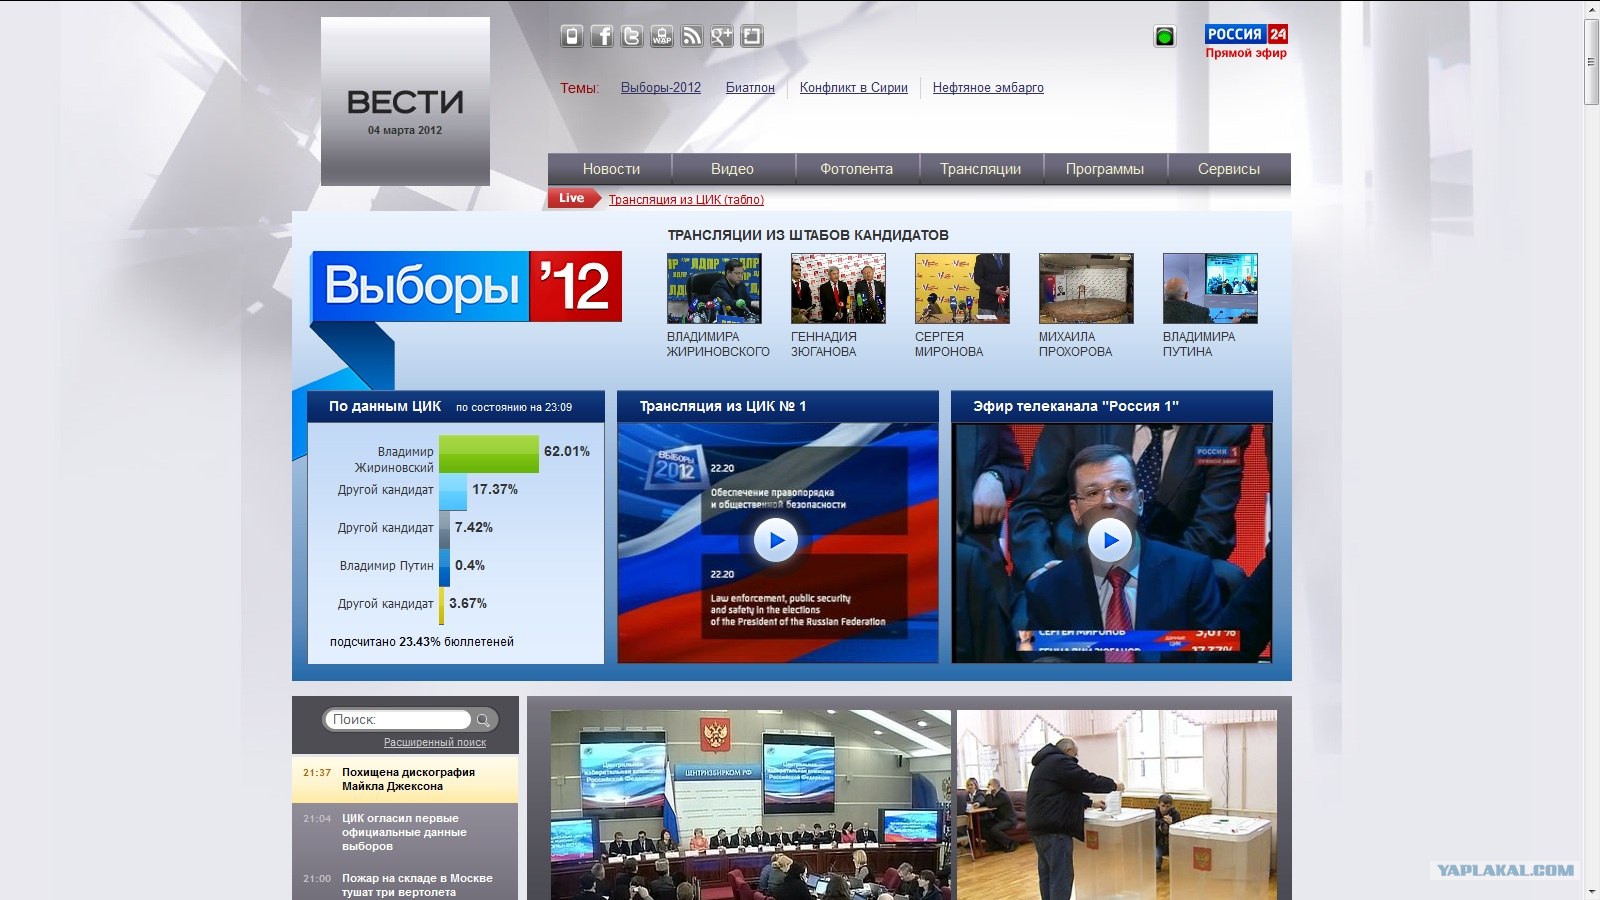Click the 17.37% result value
1600x900 pixels.
pos(495,489)
